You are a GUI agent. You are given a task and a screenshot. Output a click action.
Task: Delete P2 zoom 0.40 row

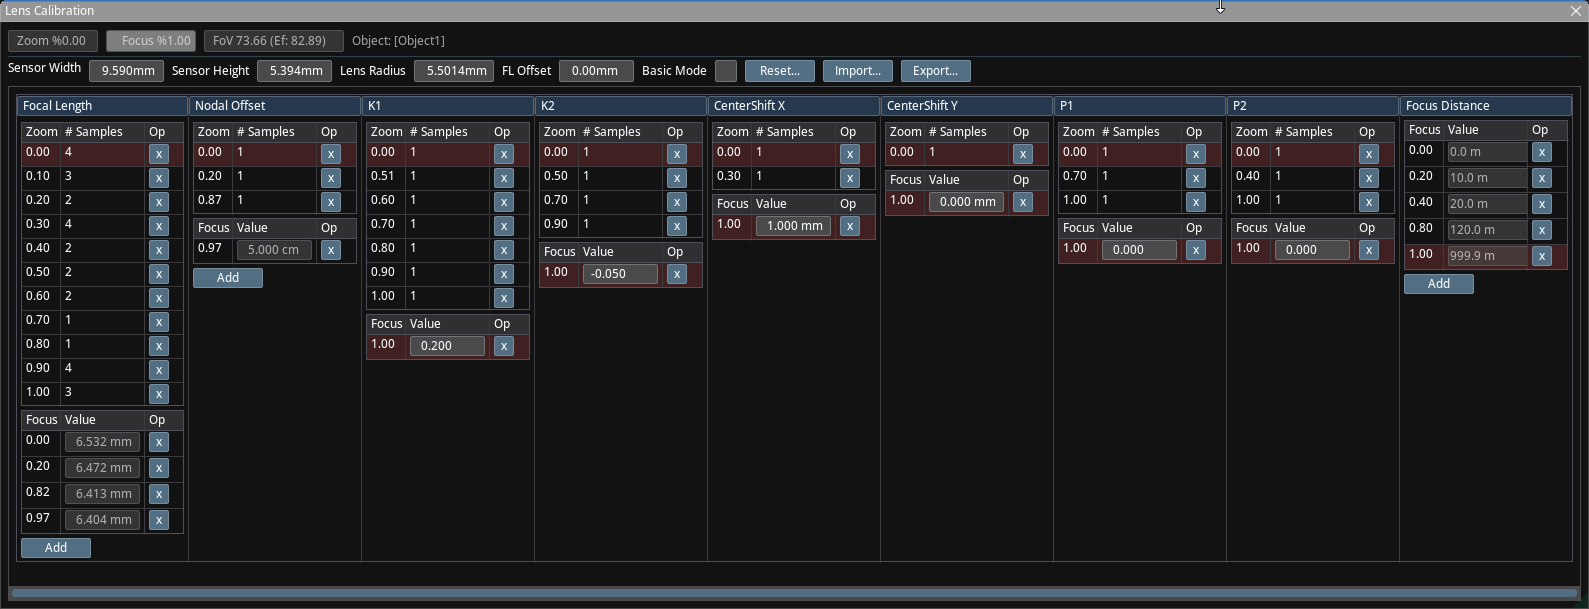click(1369, 178)
